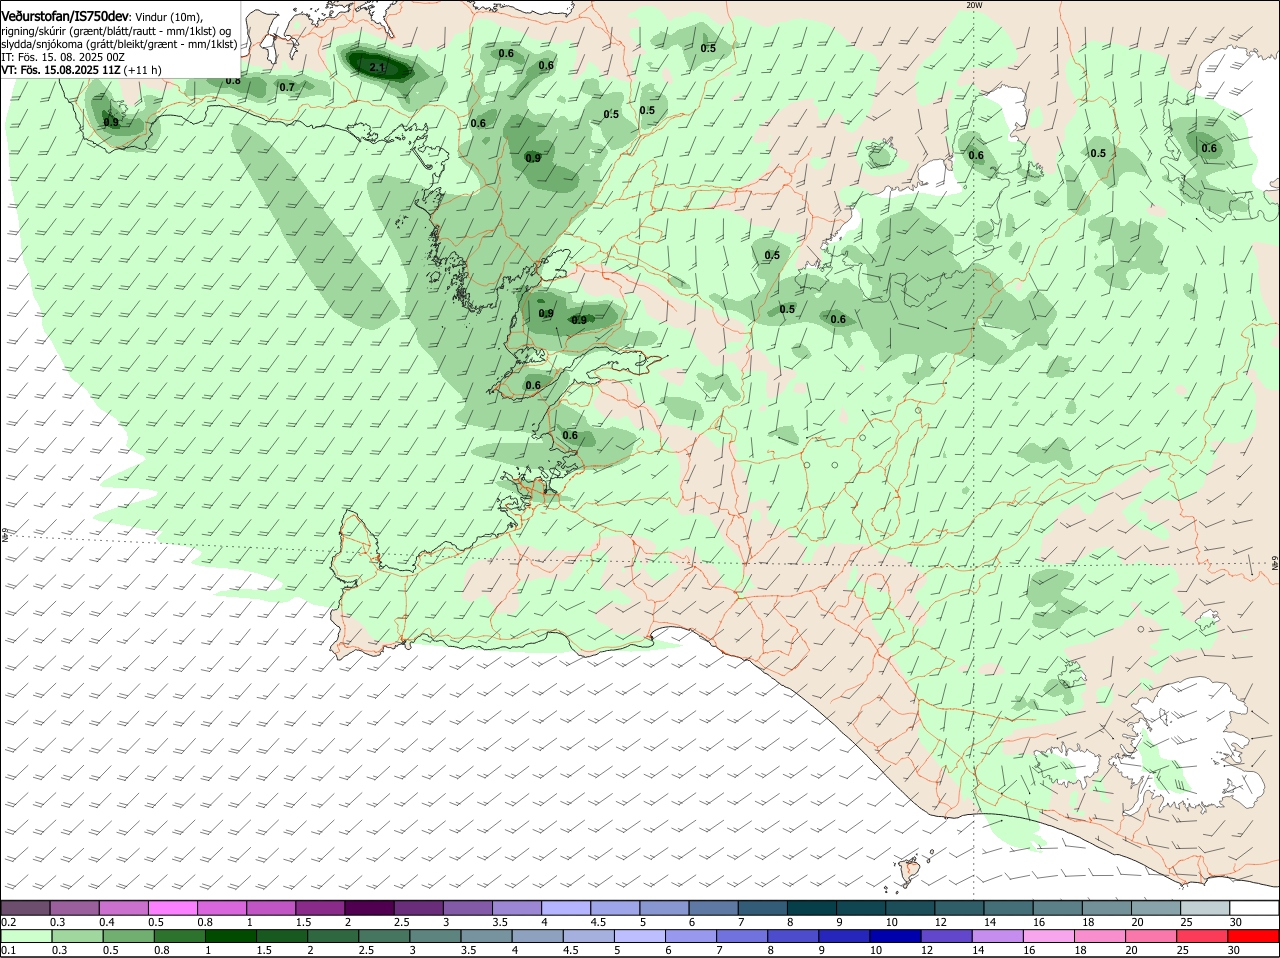Pick the magenta-pink snow swatch labelled 0.5

point(174,907)
